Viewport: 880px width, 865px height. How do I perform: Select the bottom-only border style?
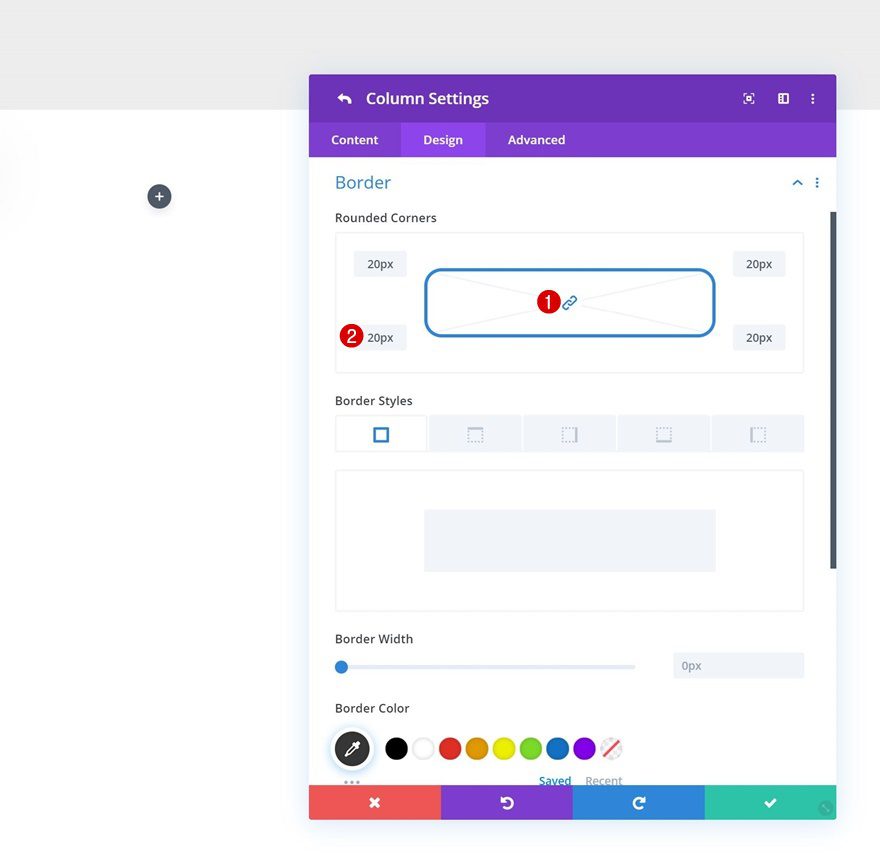663,433
